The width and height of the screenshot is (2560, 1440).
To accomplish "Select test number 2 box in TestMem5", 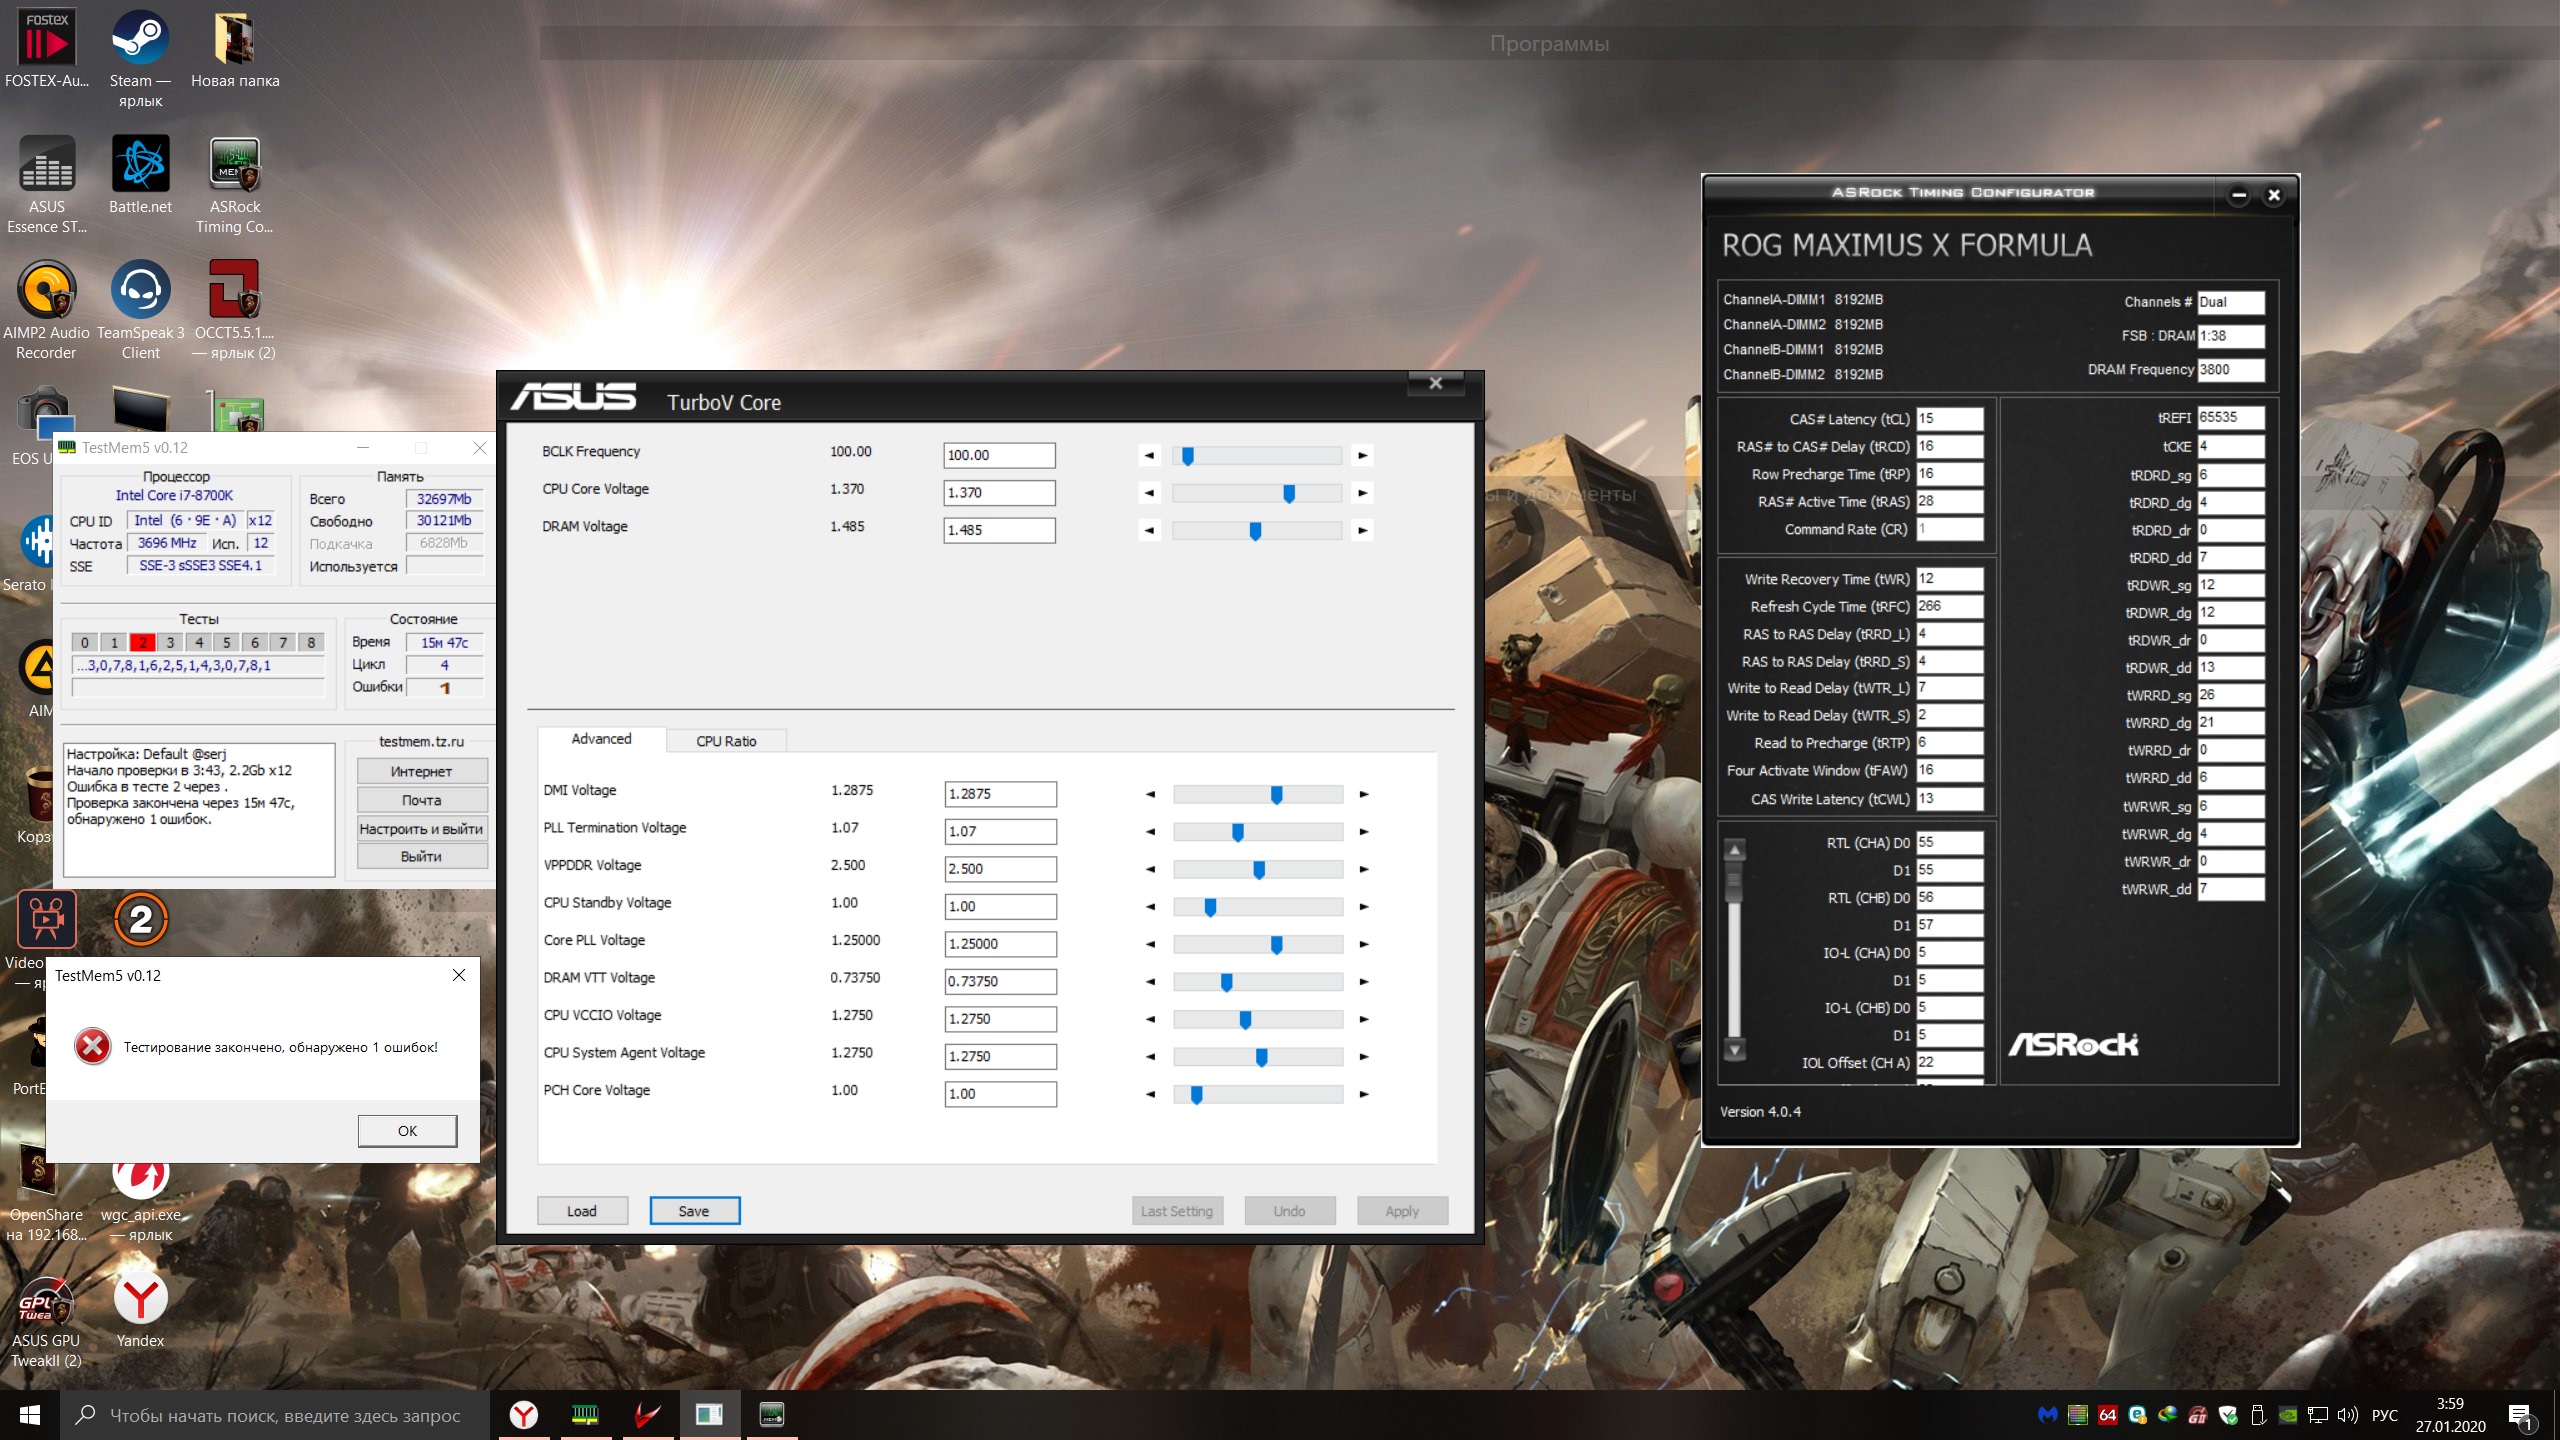I will 142,642.
